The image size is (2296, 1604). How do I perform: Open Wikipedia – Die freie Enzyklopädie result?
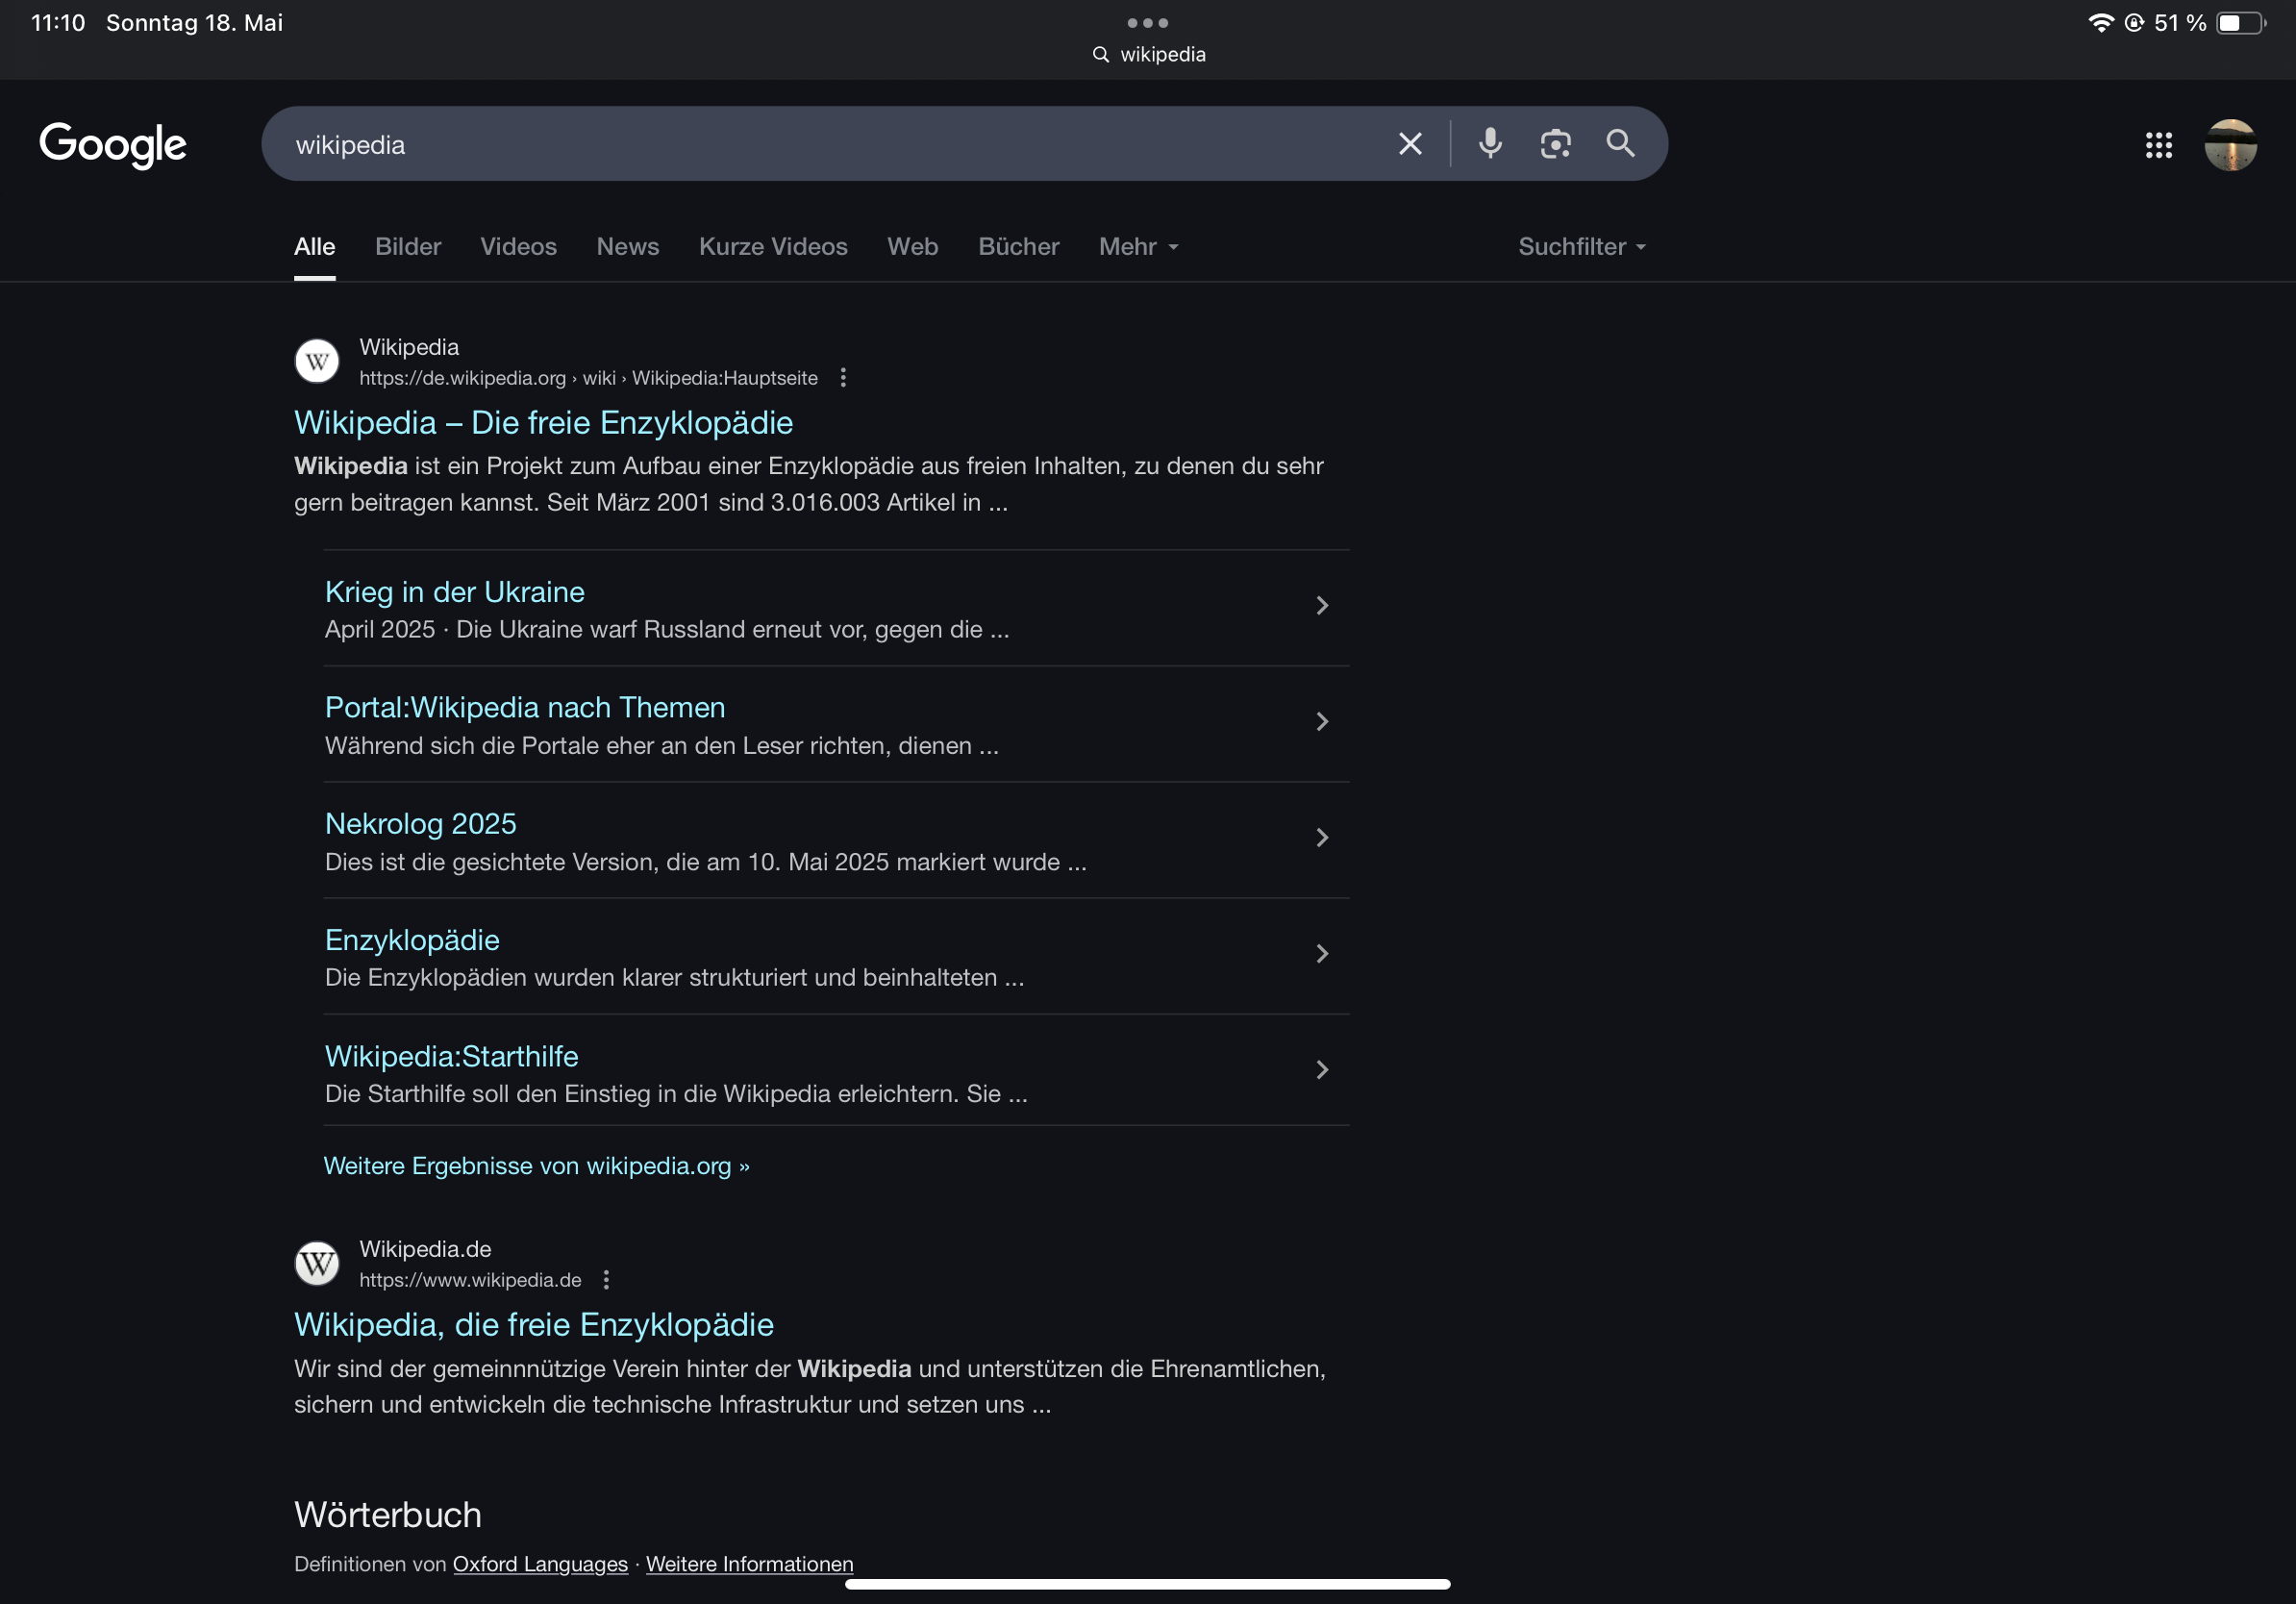pos(543,423)
